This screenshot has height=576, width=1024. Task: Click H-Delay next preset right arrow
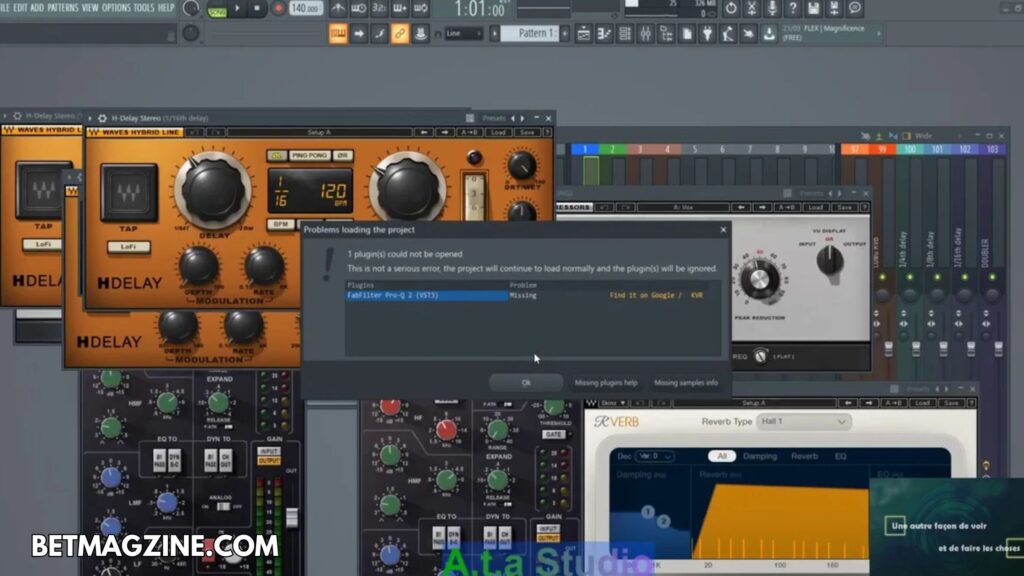click(445, 133)
